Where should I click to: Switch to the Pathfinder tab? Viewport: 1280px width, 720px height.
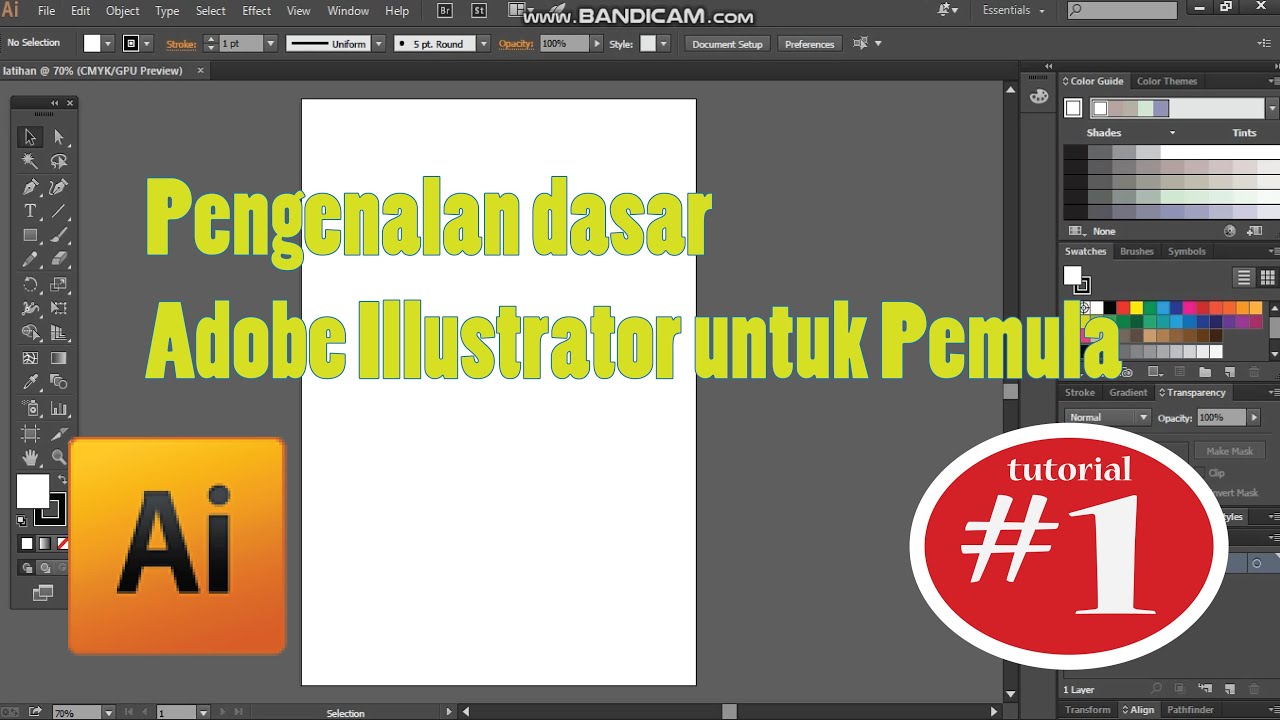tap(1190, 710)
